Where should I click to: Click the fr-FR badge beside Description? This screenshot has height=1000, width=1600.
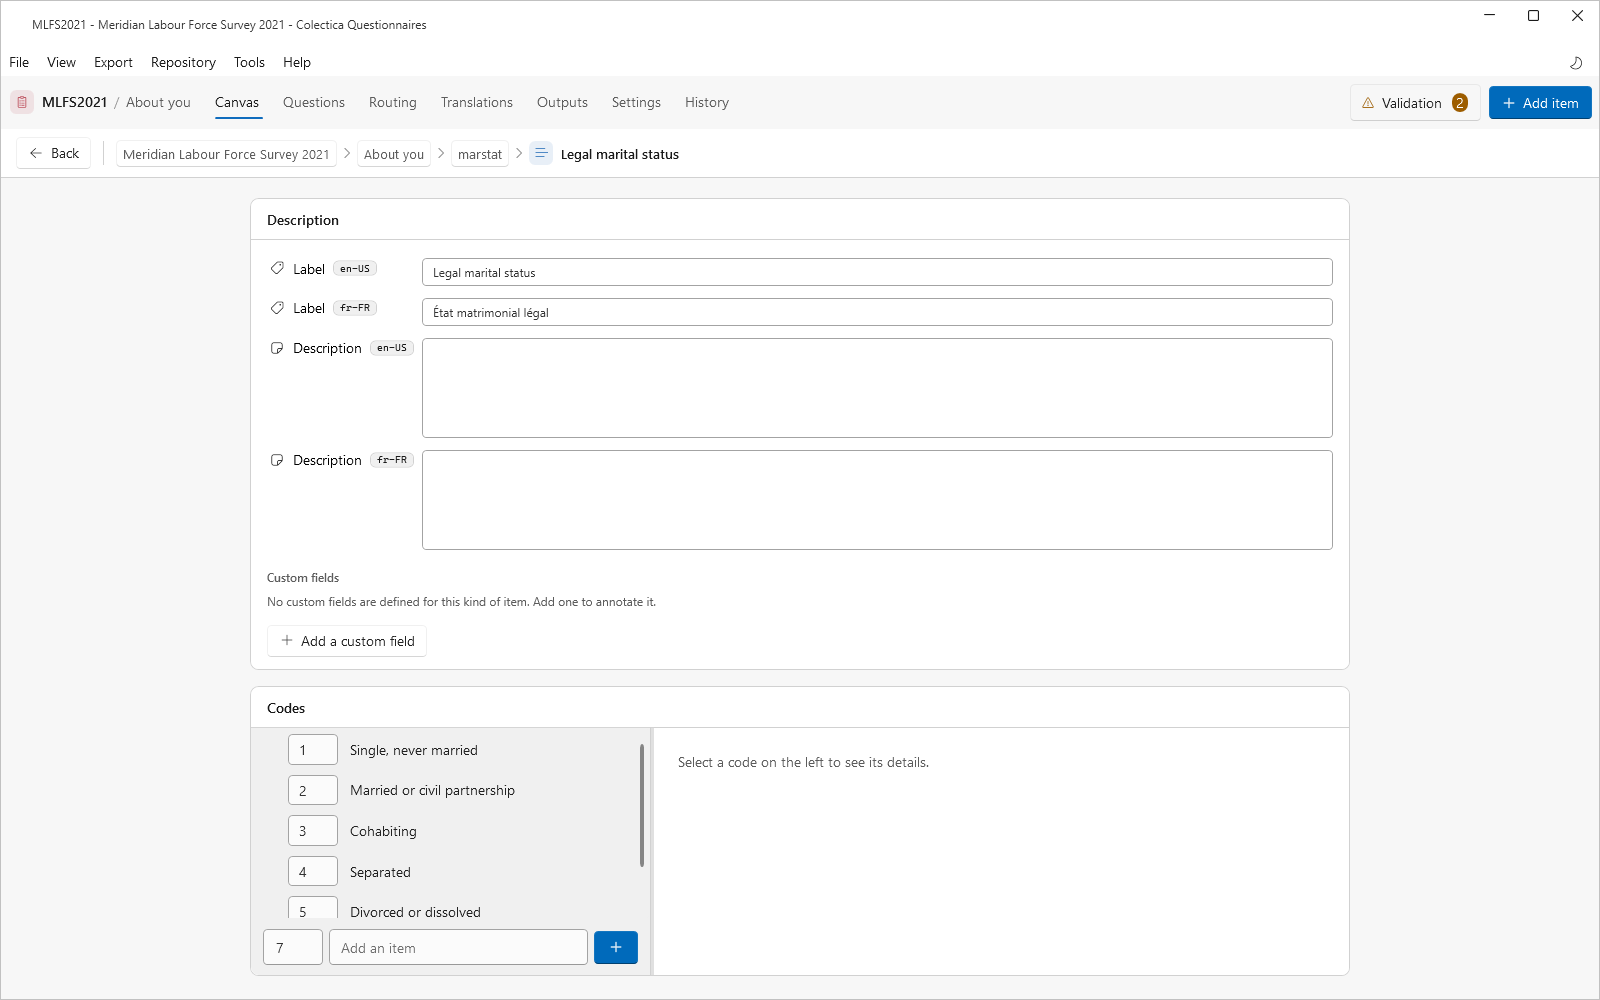point(392,460)
